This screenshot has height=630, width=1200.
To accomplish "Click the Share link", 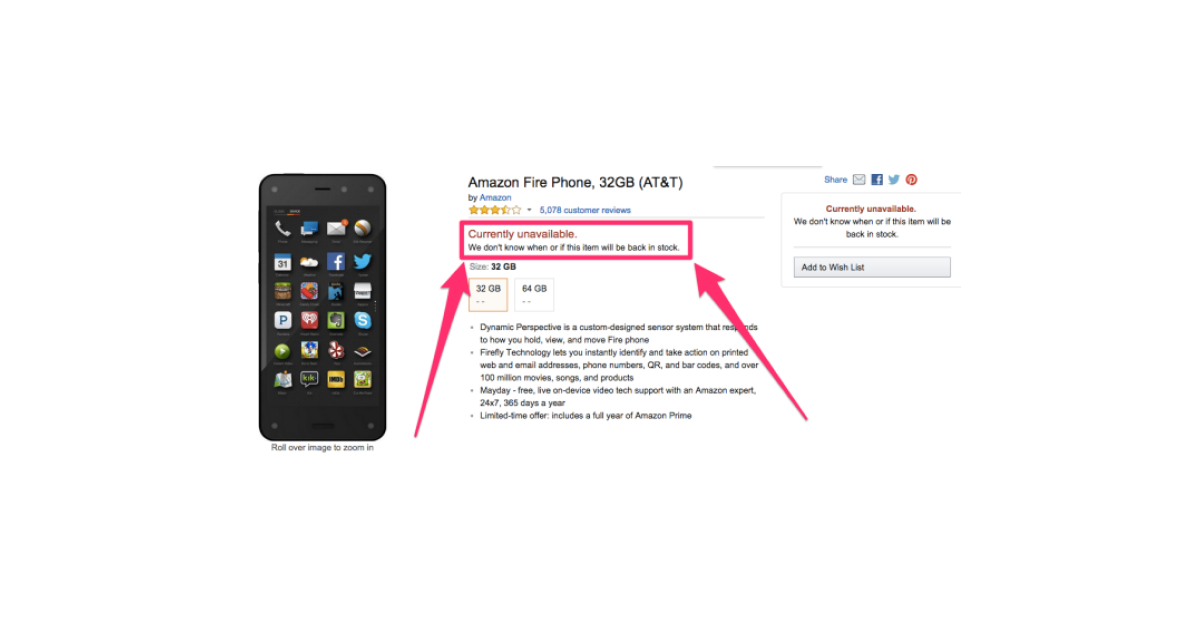I will point(835,180).
